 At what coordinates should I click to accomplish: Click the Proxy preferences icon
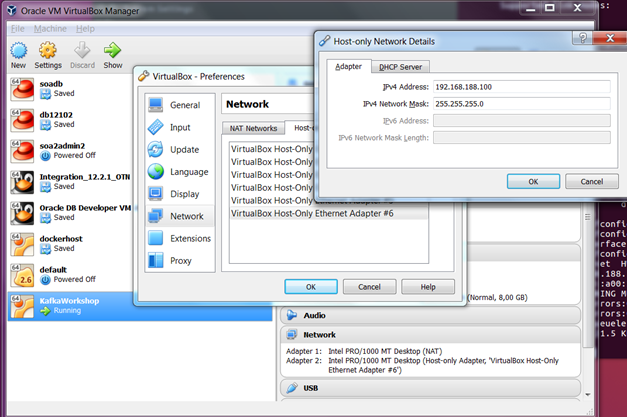tap(156, 260)
